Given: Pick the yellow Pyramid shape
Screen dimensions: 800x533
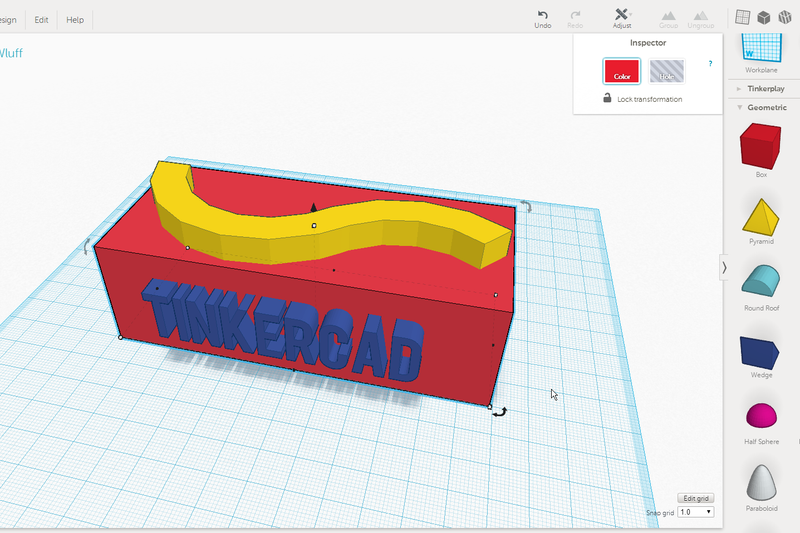Looking at the screenshot, I should tap(761, 218).
